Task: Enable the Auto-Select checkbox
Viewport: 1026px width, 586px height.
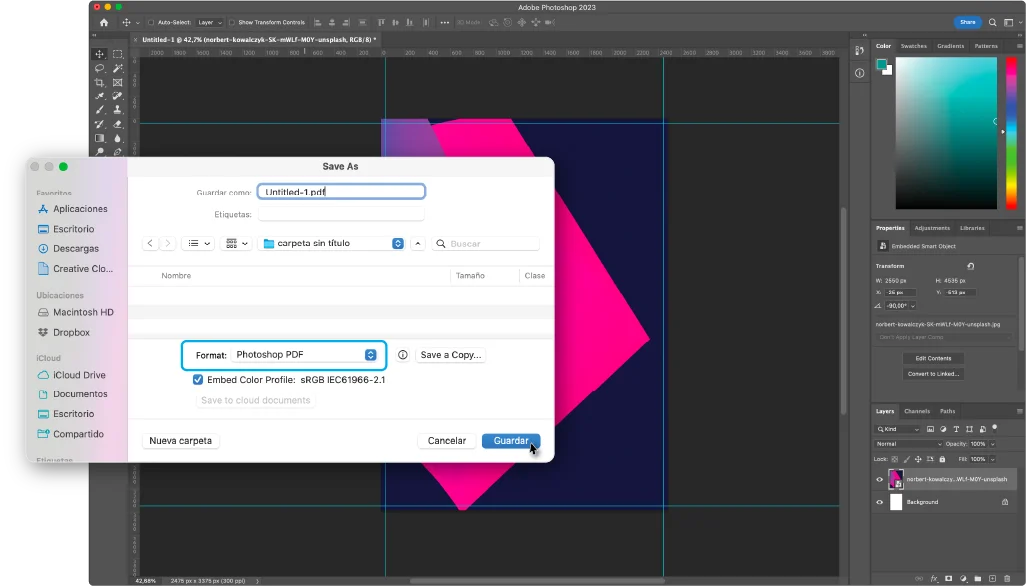Action: coord(151,22)
